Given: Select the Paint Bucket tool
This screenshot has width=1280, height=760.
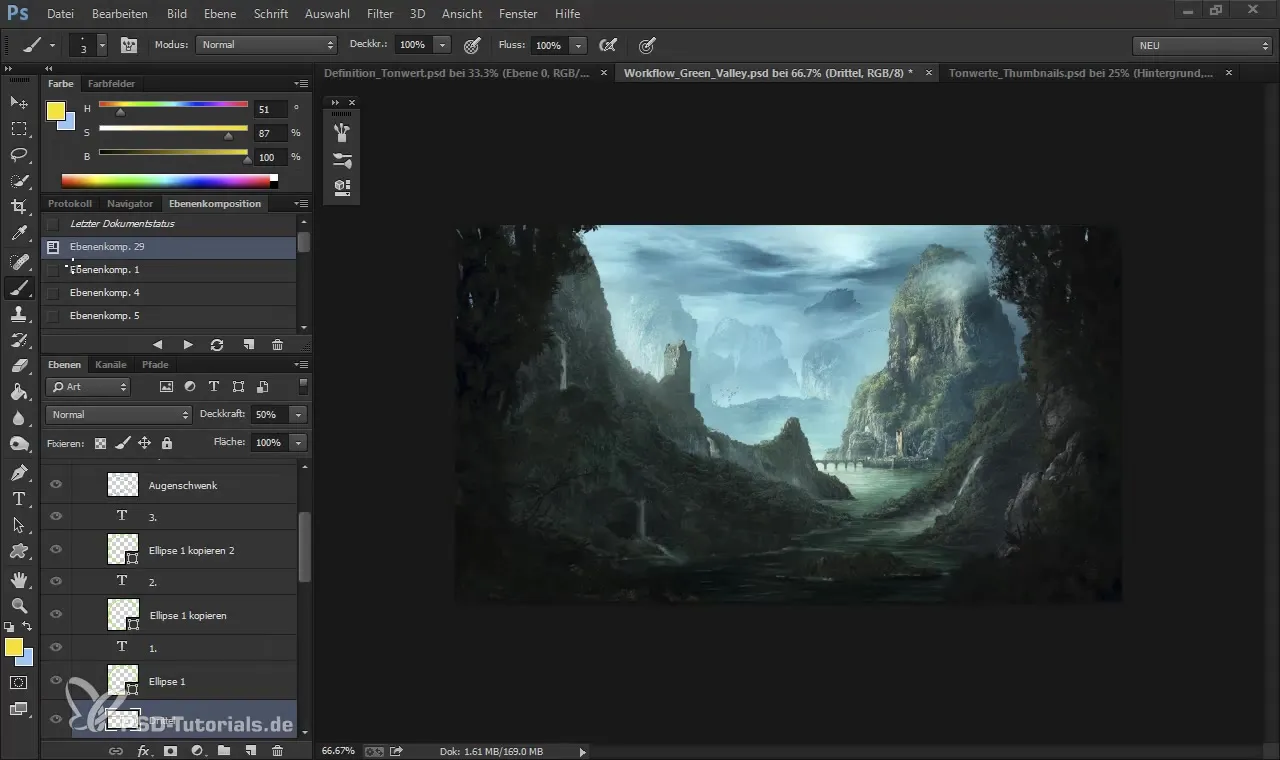Looking at the screenshot, I should click(x=19, y=392).
